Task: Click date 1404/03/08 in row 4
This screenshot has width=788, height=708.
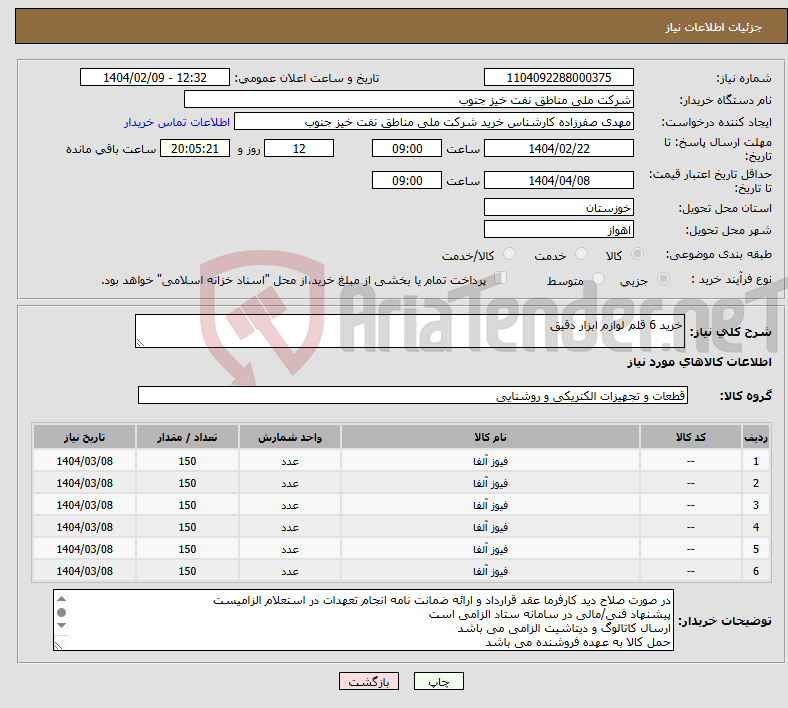Action: point(84,527)
